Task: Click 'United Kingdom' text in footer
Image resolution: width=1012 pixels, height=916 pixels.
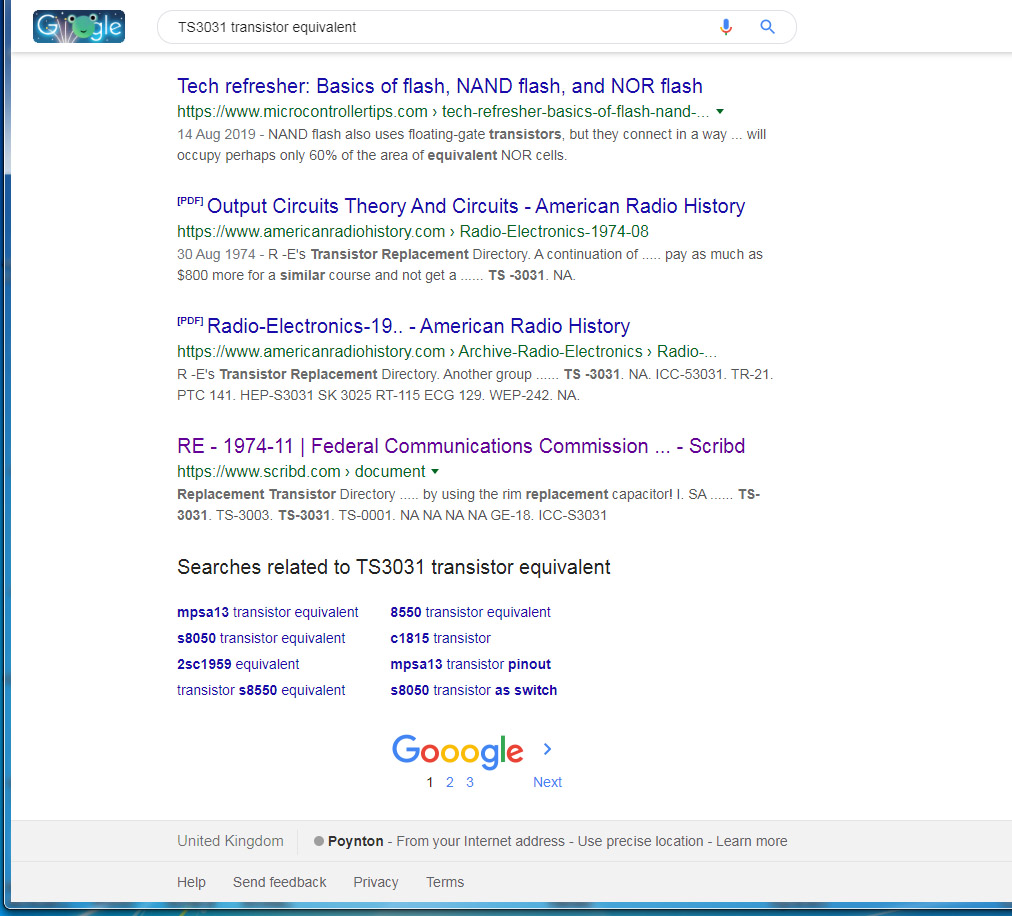Action: click(x=230, y=841)
